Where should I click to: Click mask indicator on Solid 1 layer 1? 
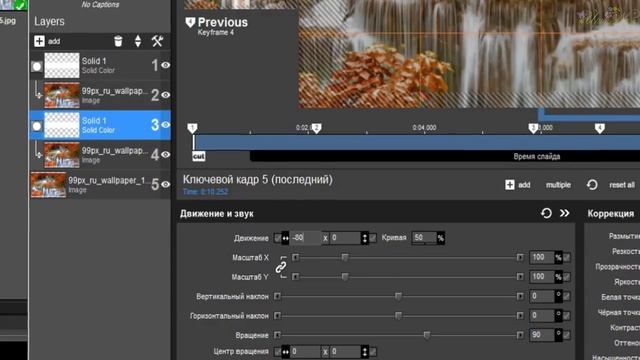[37, 67]
